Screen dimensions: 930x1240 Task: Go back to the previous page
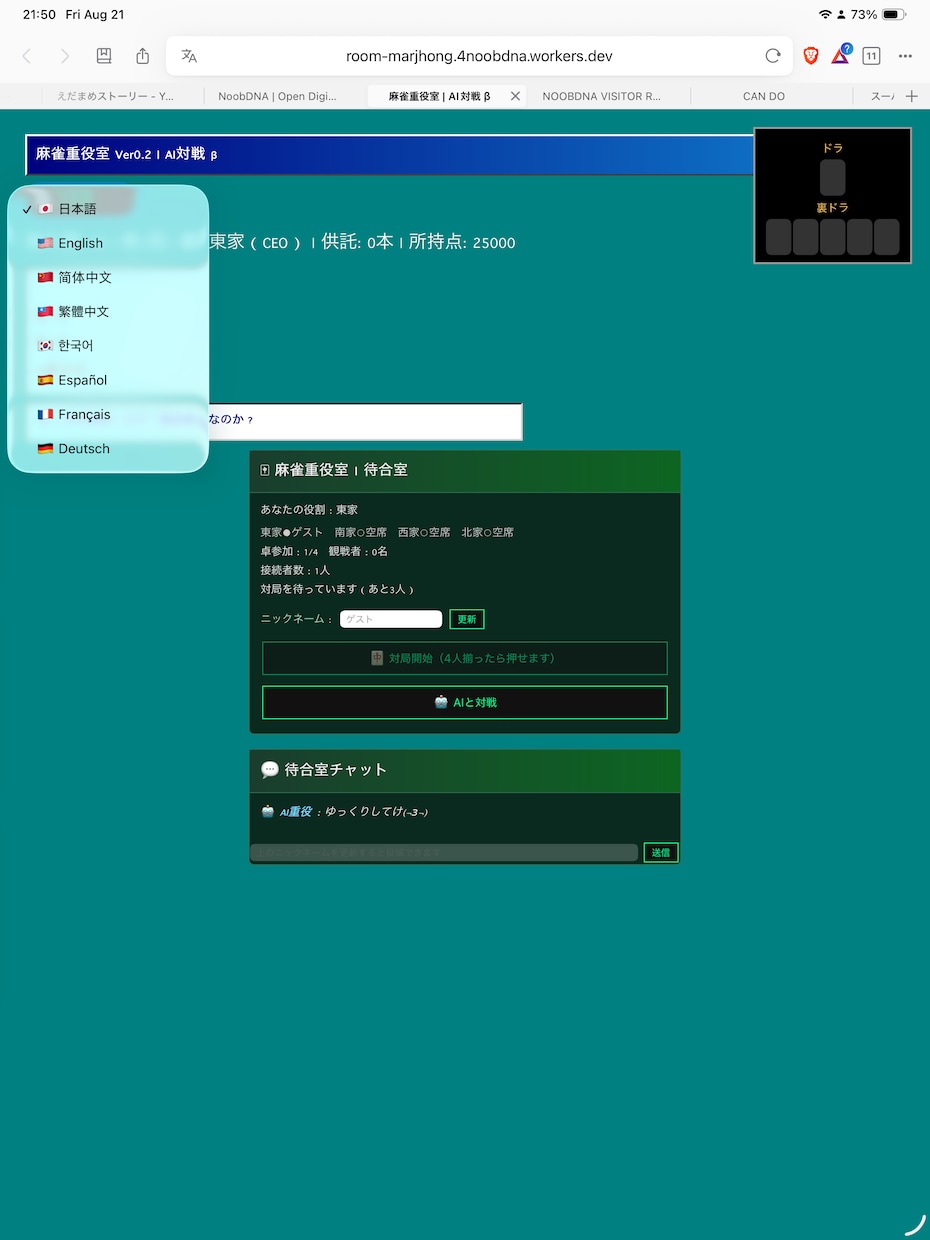coord(27,56)
